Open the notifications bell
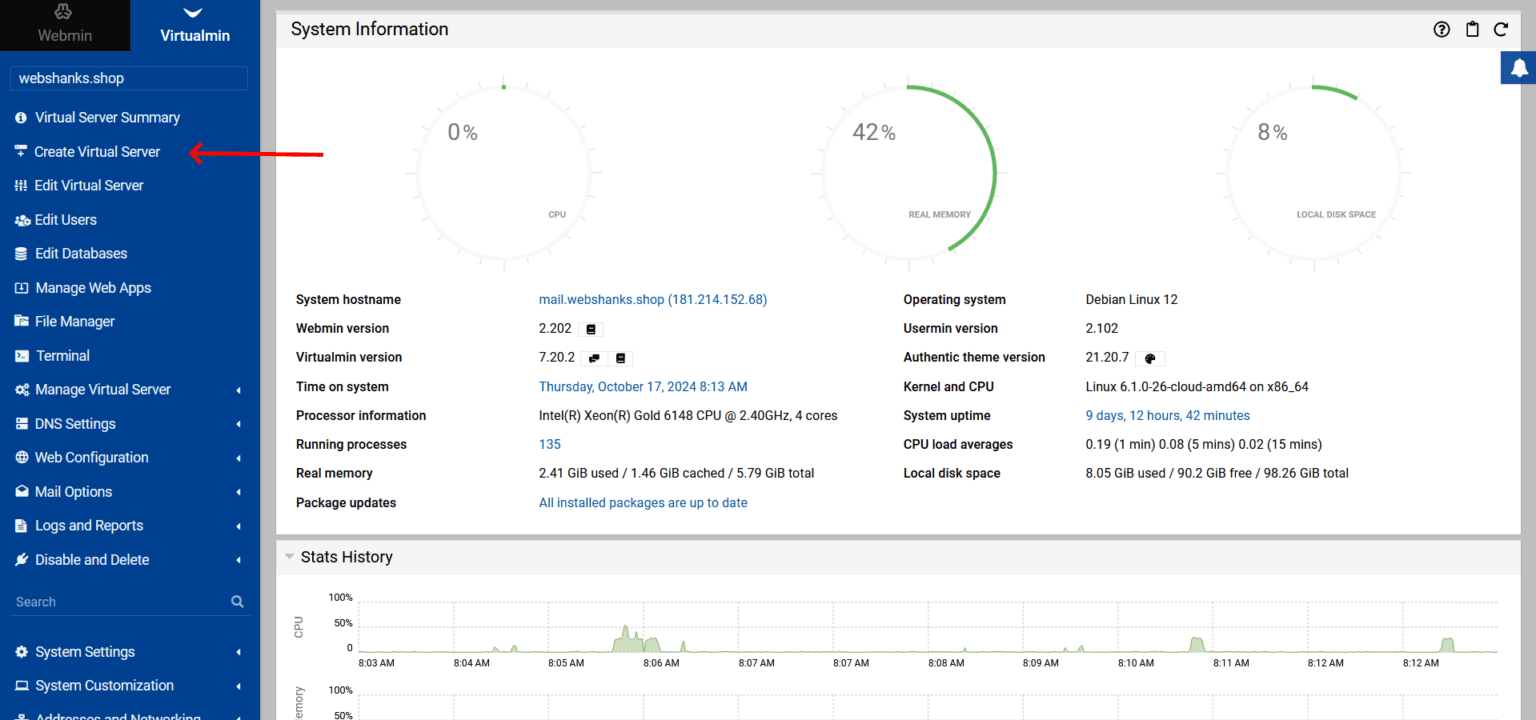 click(x=1518, y=68)
